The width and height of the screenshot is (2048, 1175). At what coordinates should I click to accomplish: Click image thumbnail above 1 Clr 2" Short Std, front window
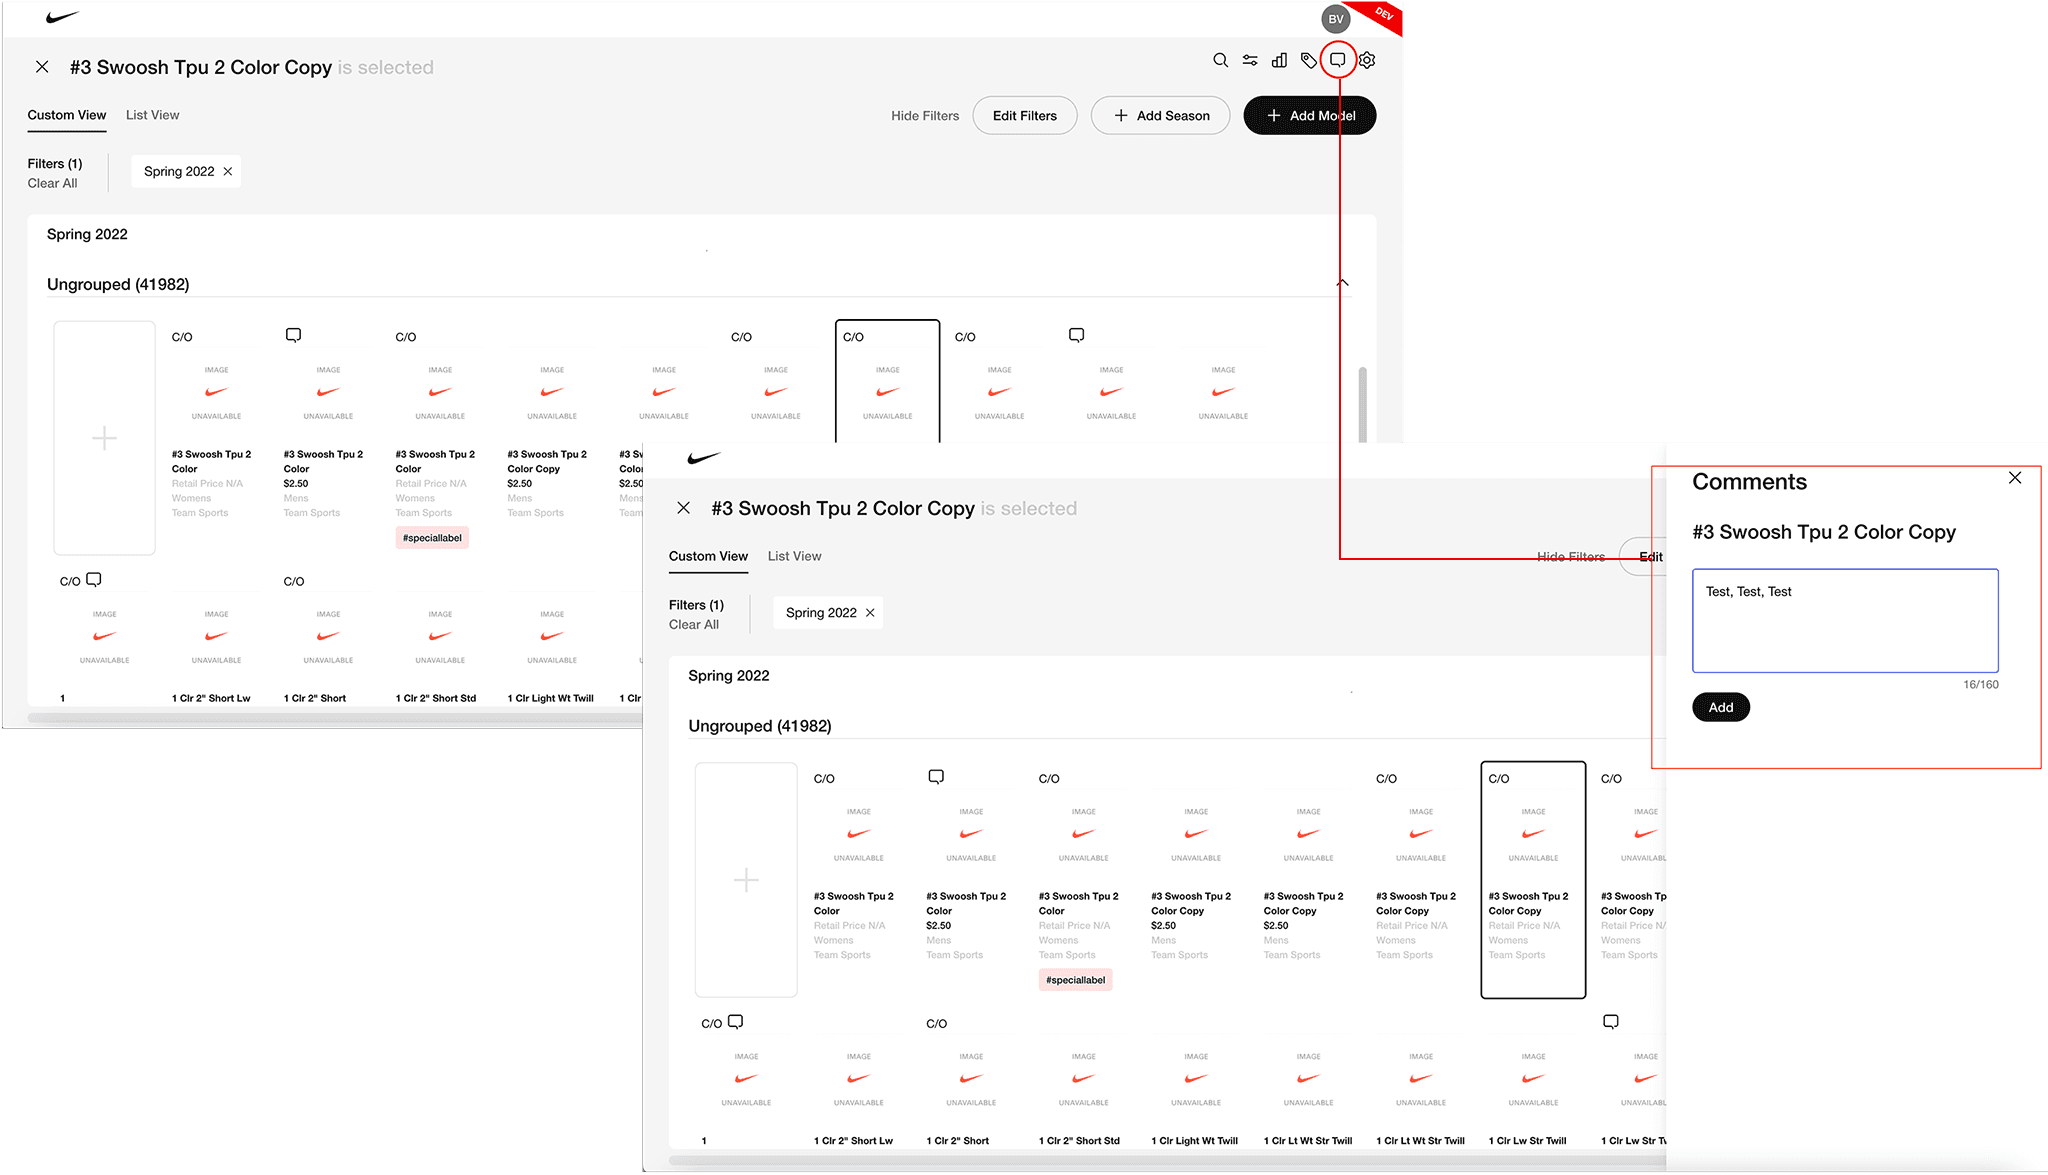point(1083,1079)
